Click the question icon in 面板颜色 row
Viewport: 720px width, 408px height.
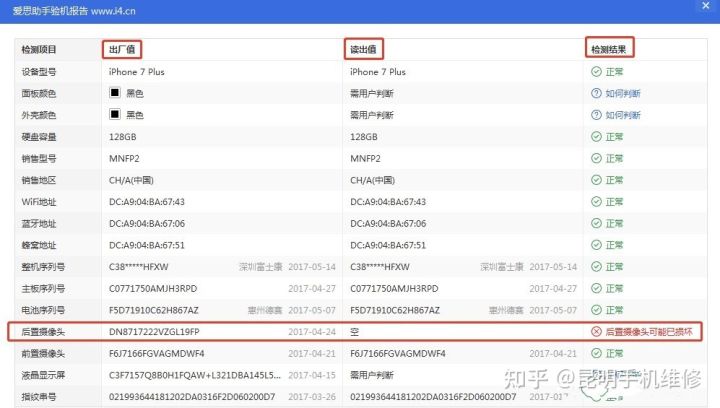pos(596,93)
